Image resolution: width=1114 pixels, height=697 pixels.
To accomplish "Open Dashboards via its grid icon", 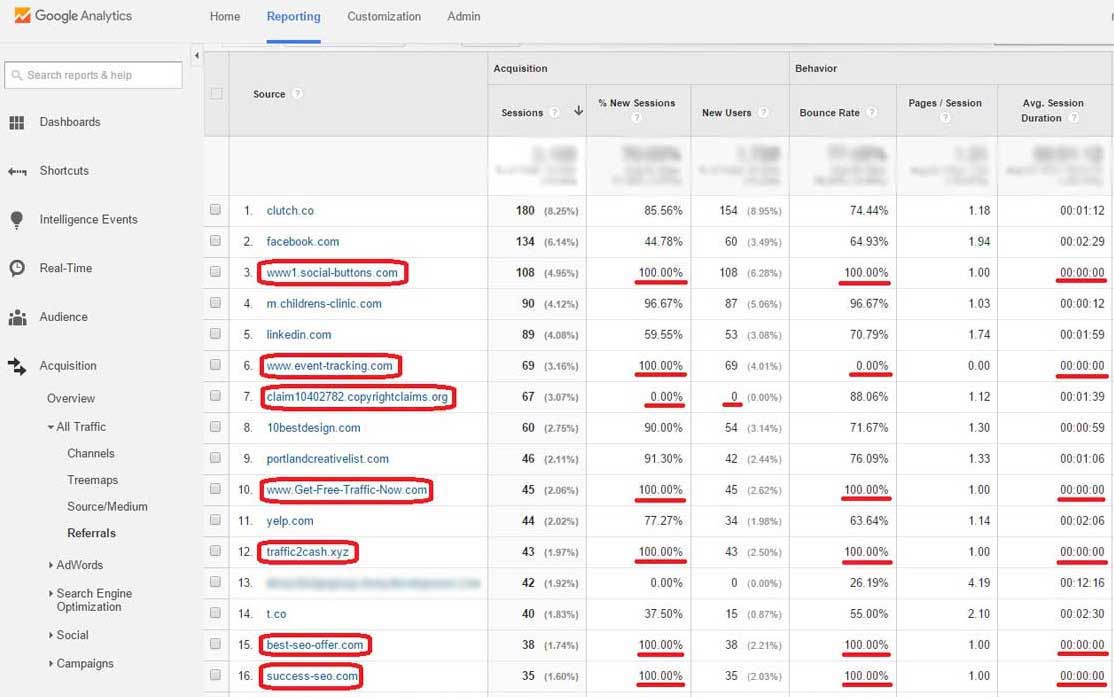I will [x=17, y=123].
